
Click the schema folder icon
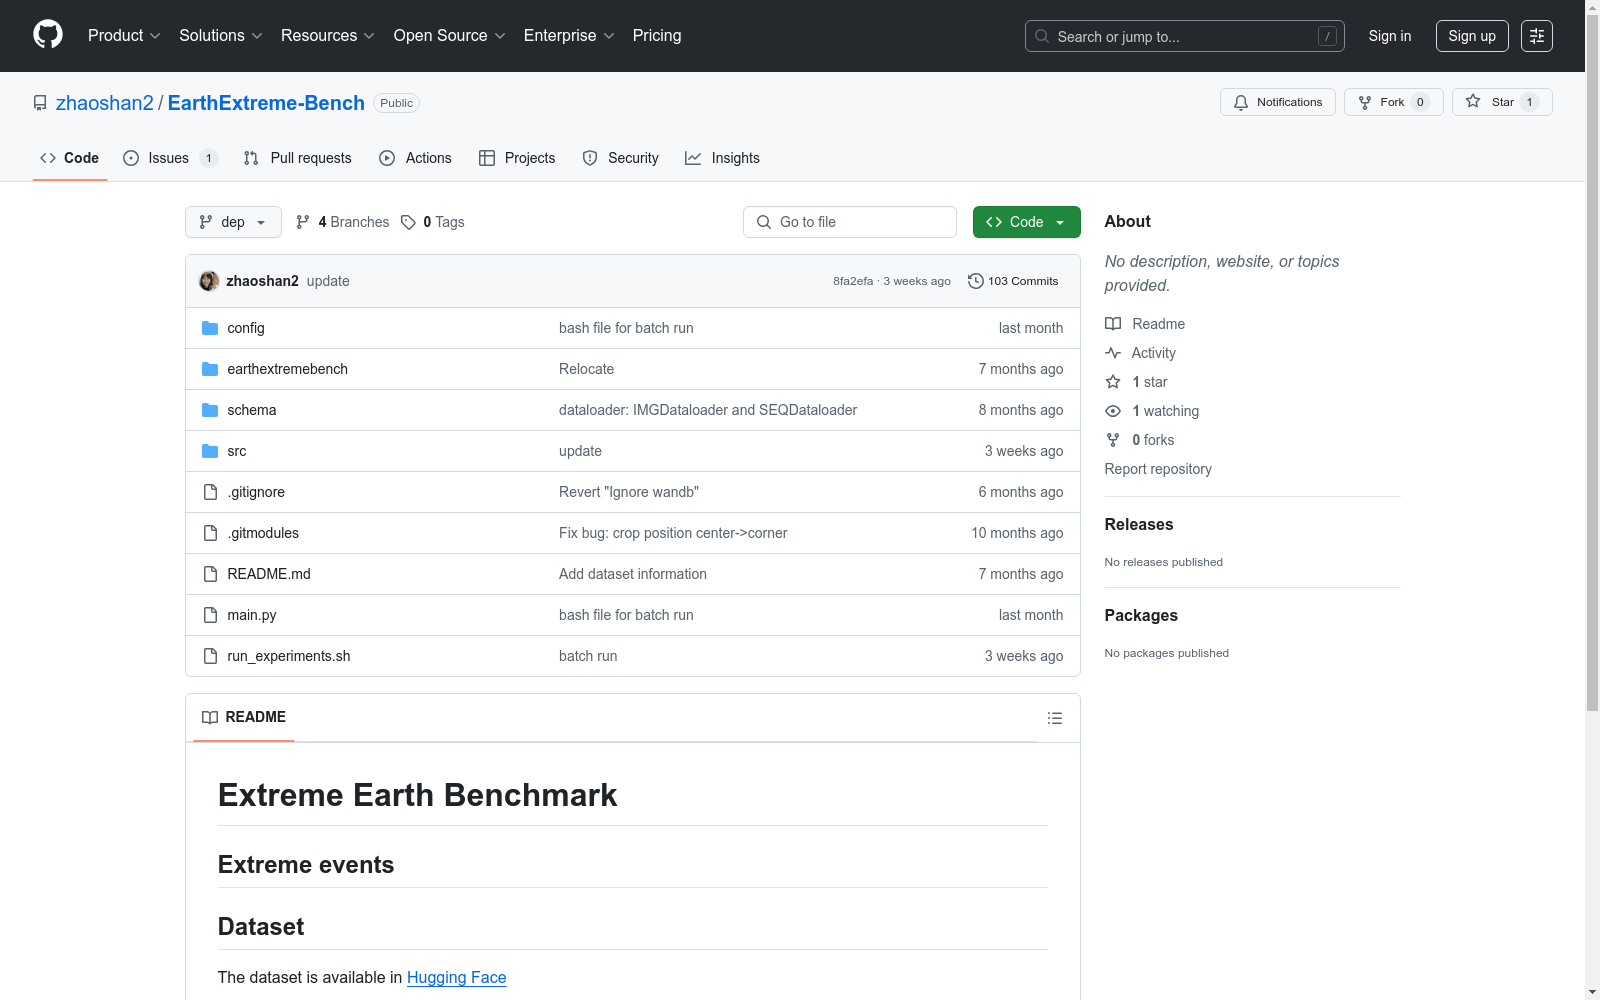click(x=210, y=410)
